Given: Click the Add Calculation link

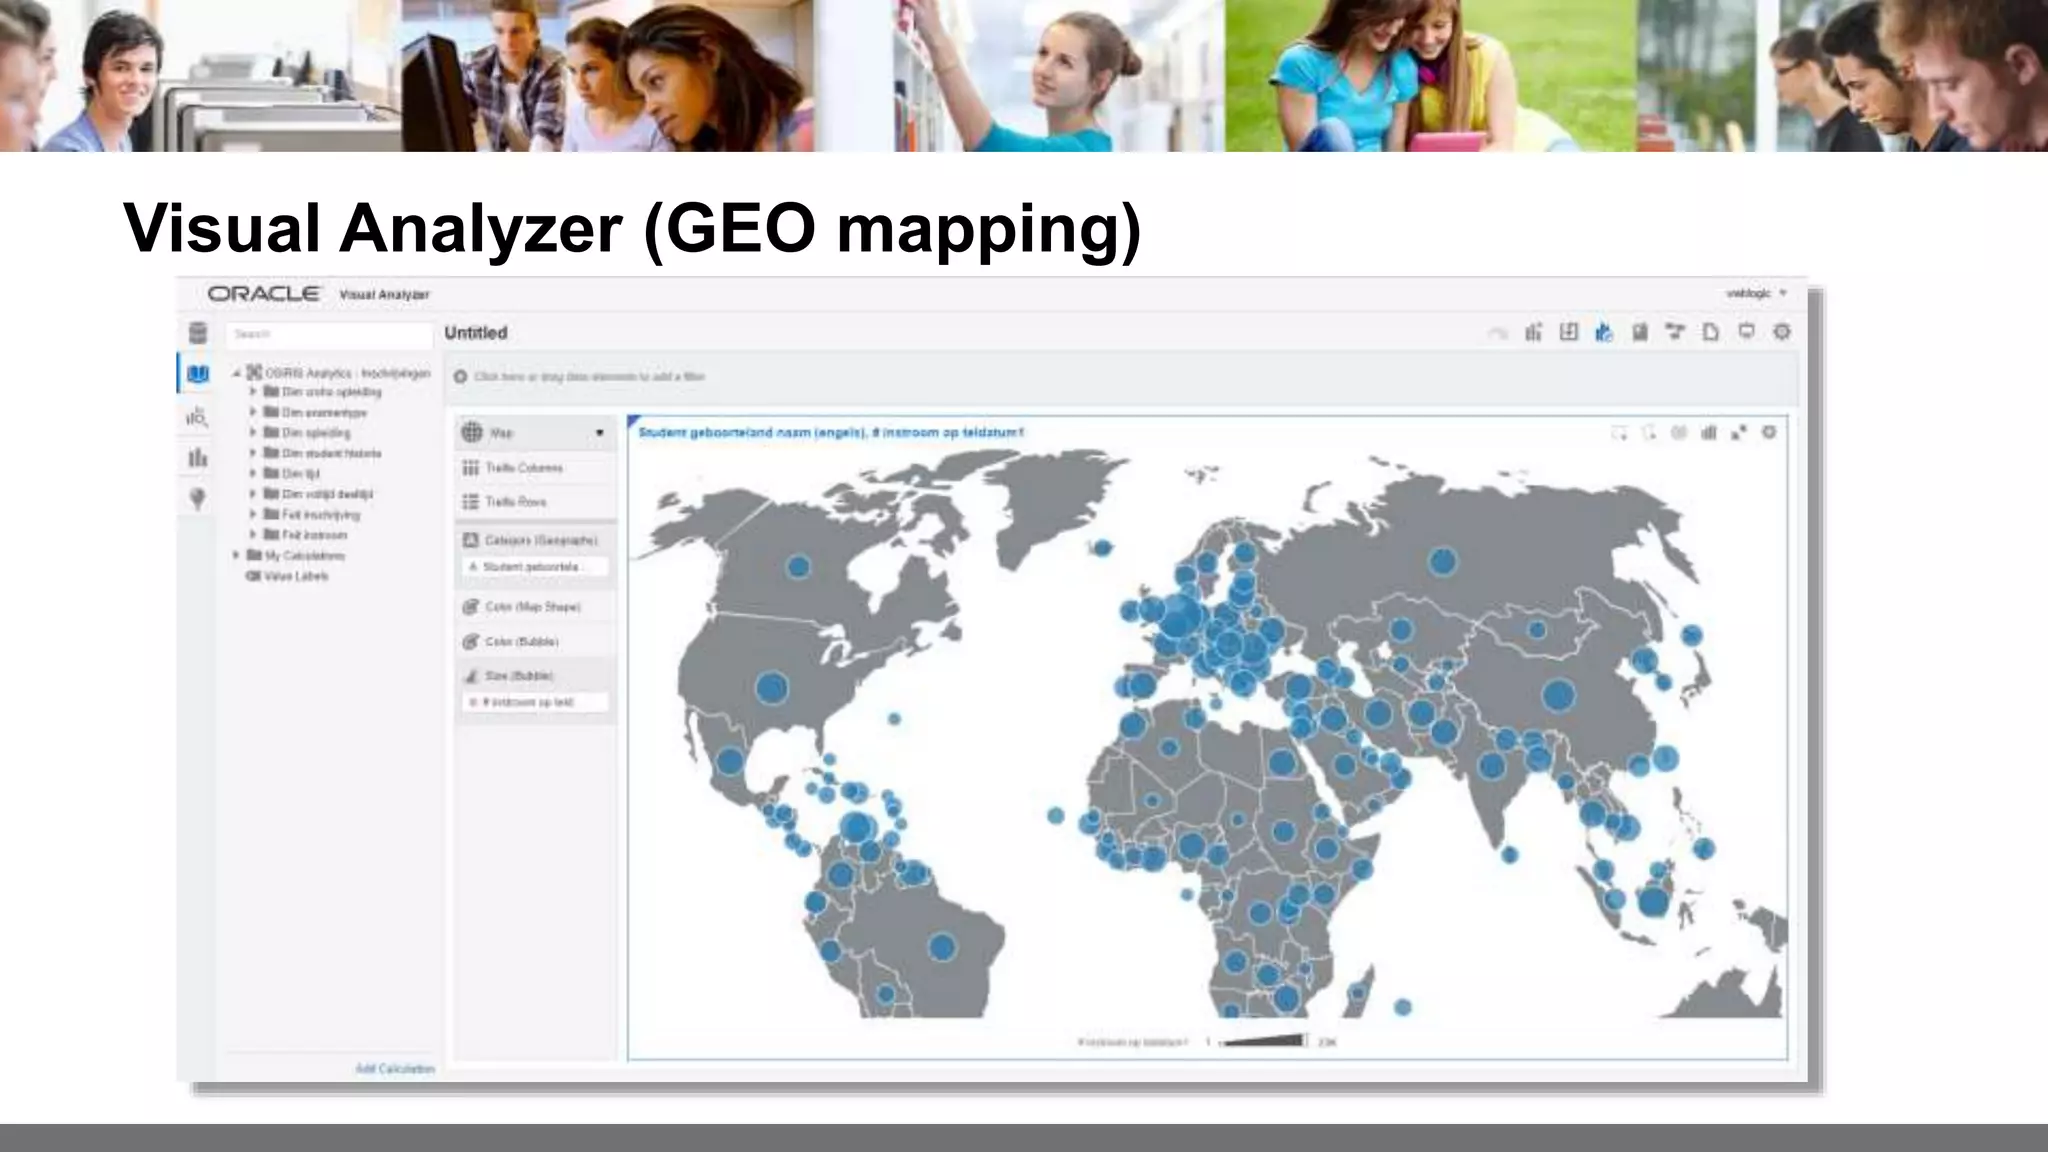Looking at the screenshot, I should [394, 1069].
